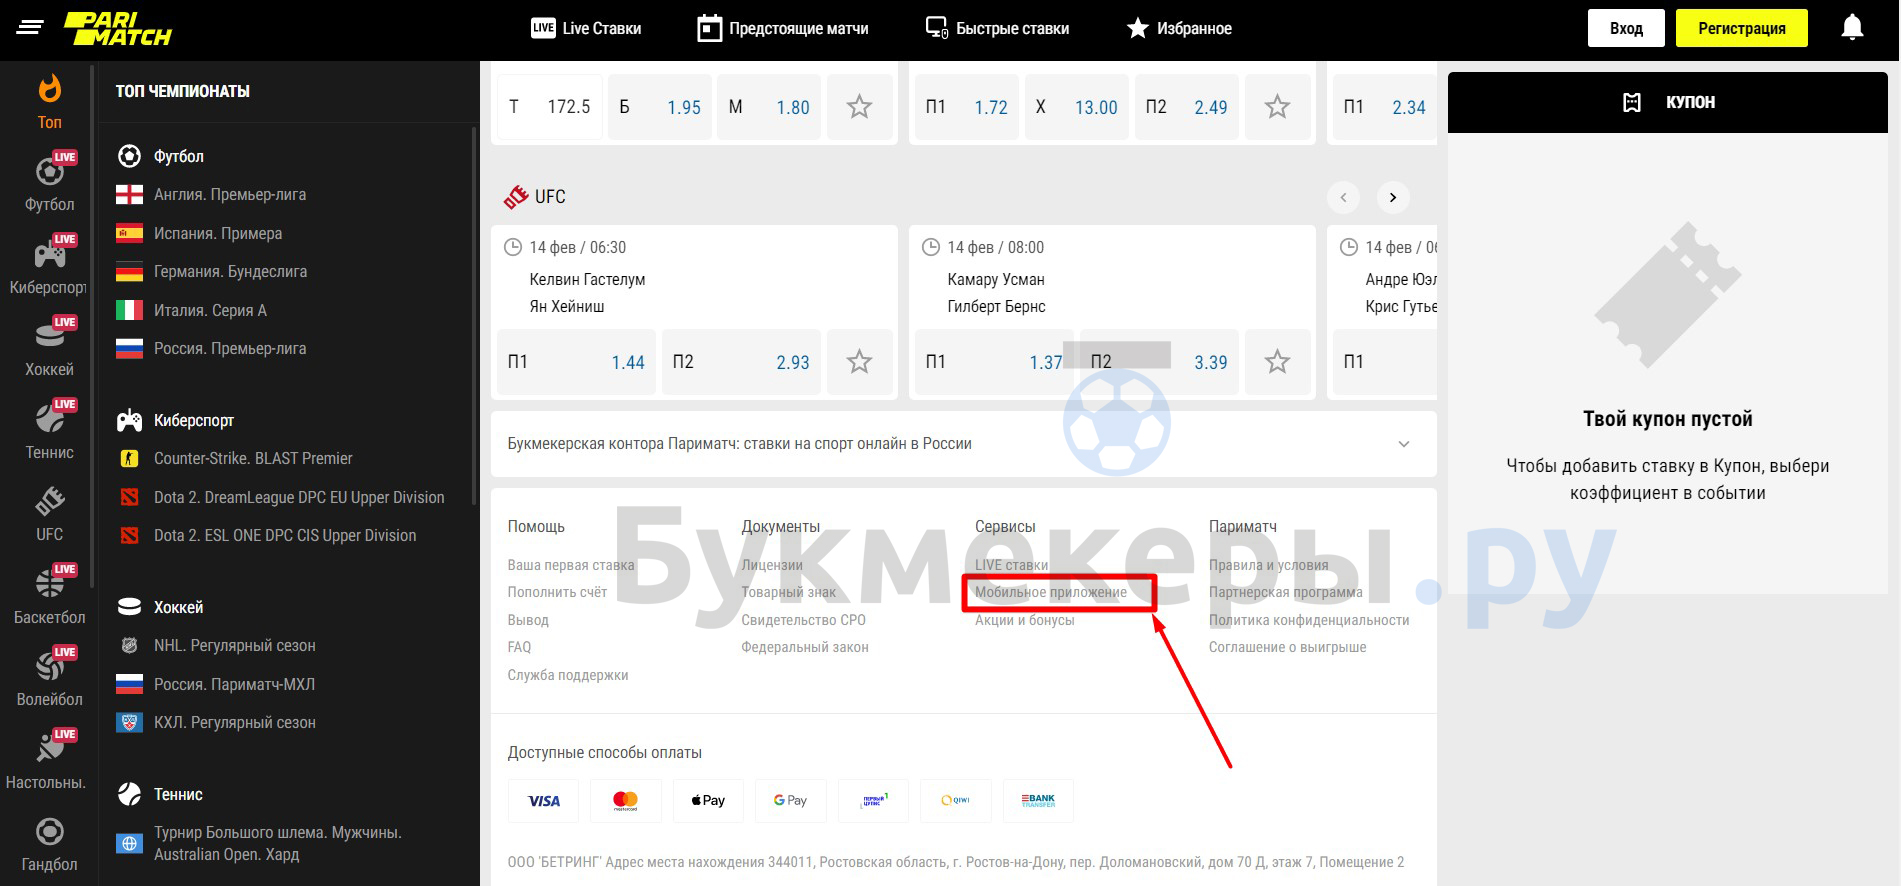Image resolution: width=1901 pixels, height=886 pixels.
Task: Open NHL. Регулярный сезон
Action: (234, 646)
